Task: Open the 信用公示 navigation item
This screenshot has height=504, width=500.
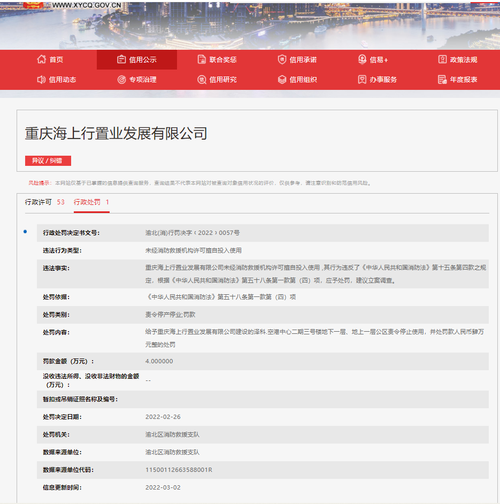Action: (x=137, y=60)
